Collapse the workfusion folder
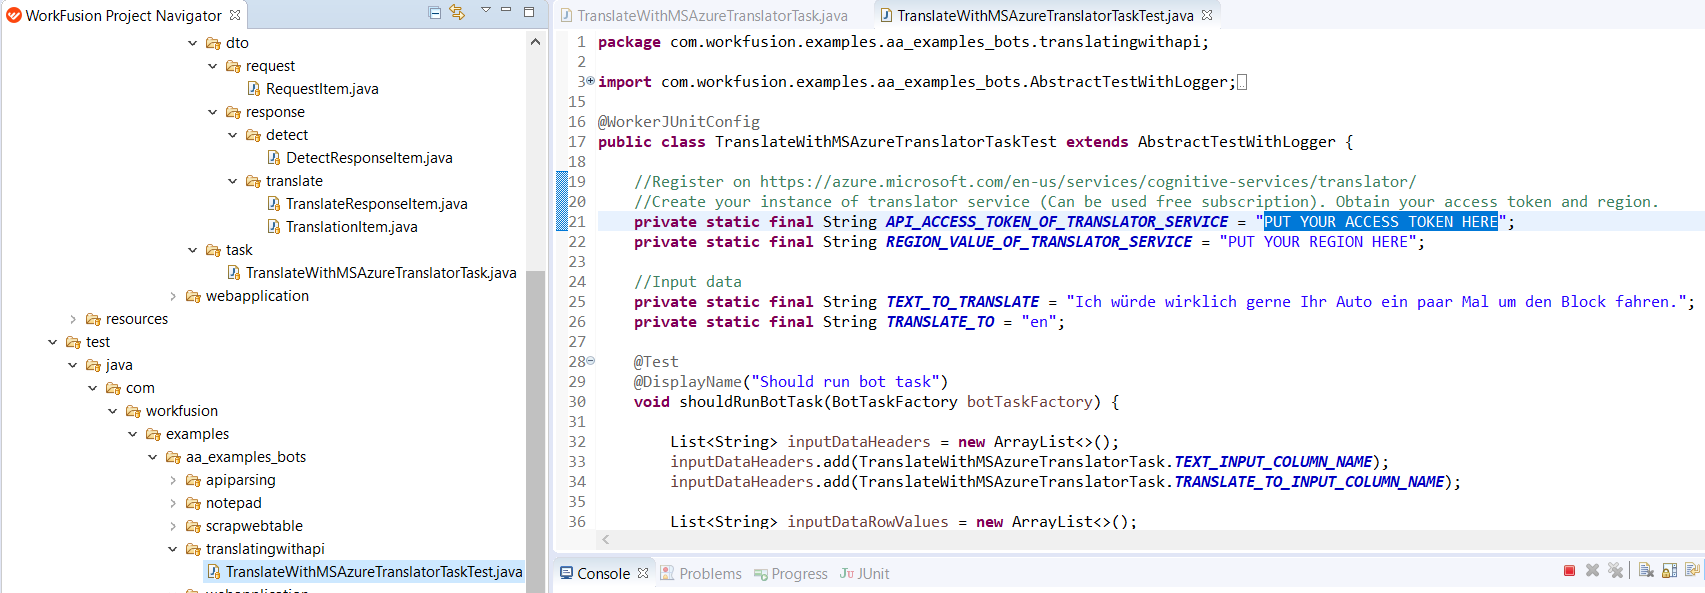The width and height of the screenshot is (1705, 593). pos(113,411)
